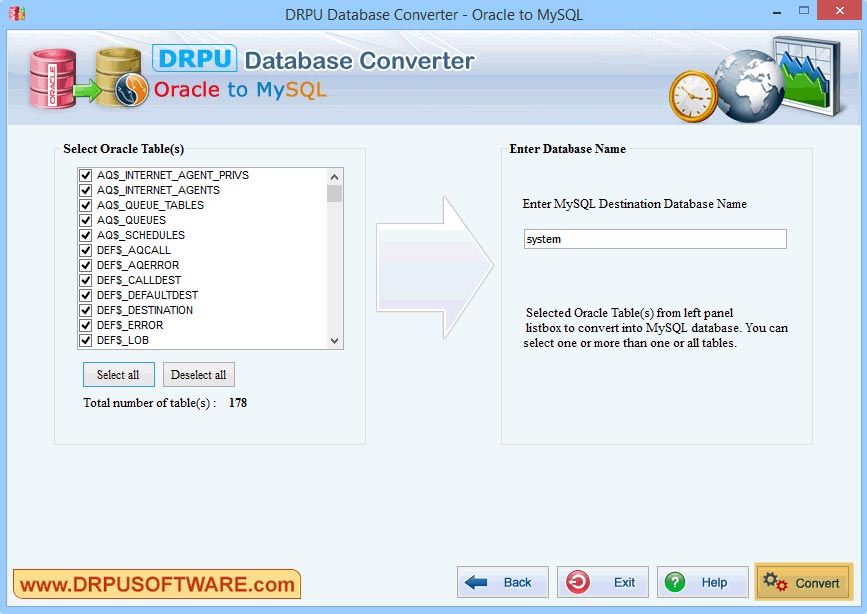This screenshot has width=867, height=614.
Task: Toggle the DEF$_DESTINATION checkbox
Action: pyautogui.click(x=85, y=309)
